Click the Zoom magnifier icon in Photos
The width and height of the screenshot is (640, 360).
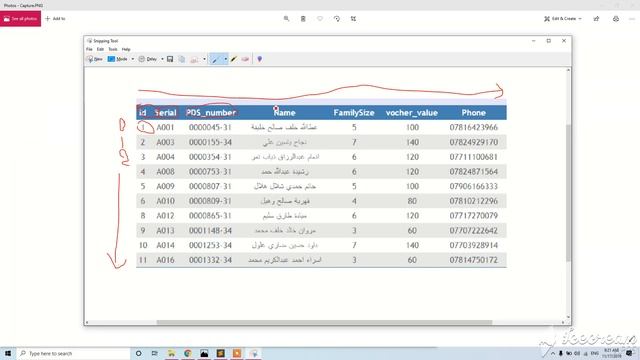(x=287, y=19)
